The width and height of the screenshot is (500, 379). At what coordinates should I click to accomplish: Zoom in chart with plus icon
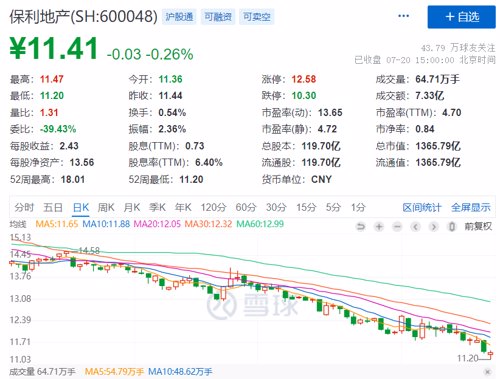coord(379,227)
